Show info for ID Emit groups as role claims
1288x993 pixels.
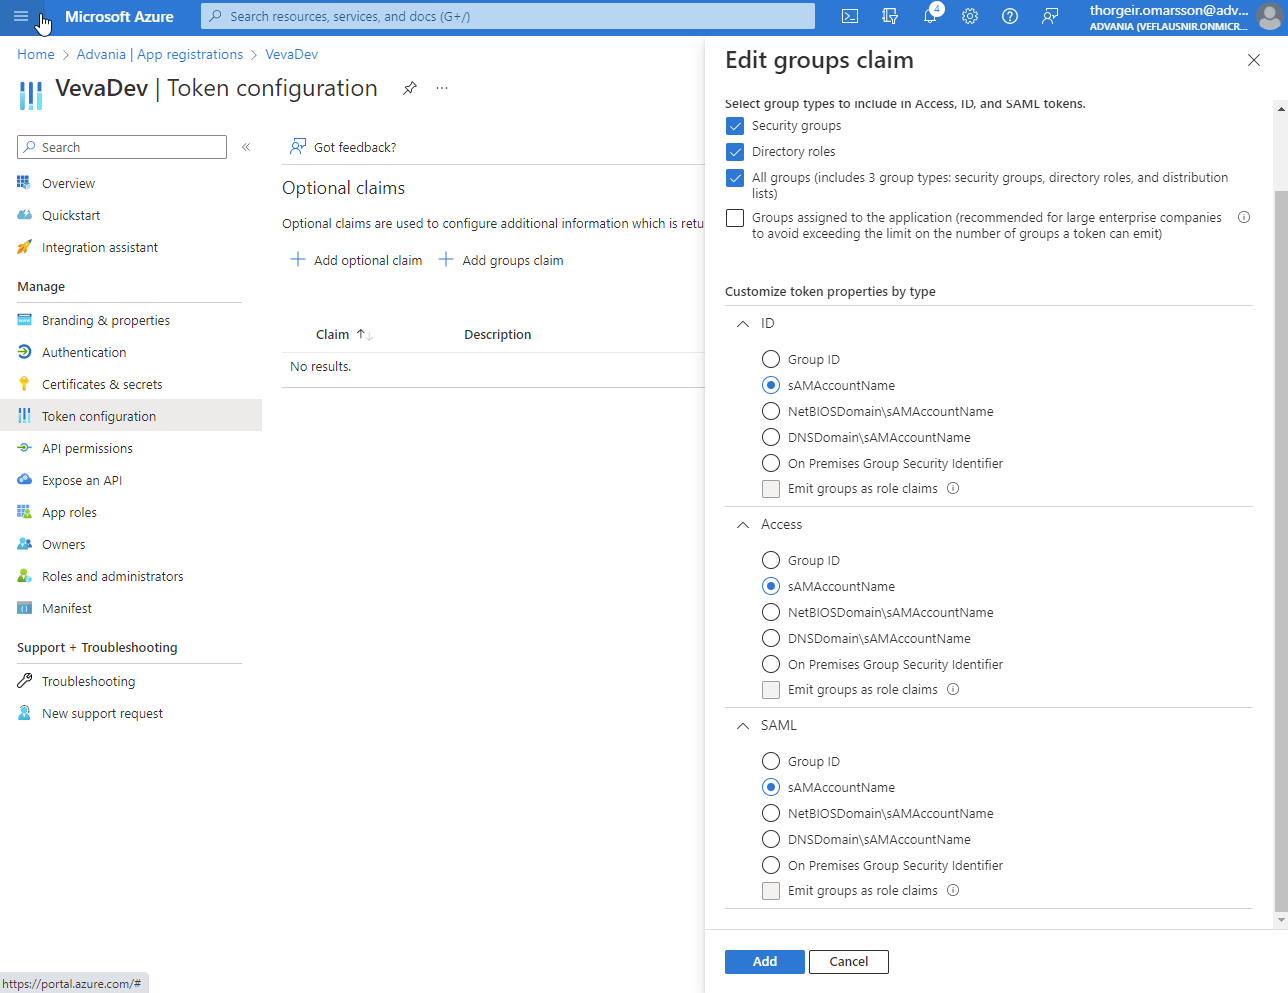point(953,488)
